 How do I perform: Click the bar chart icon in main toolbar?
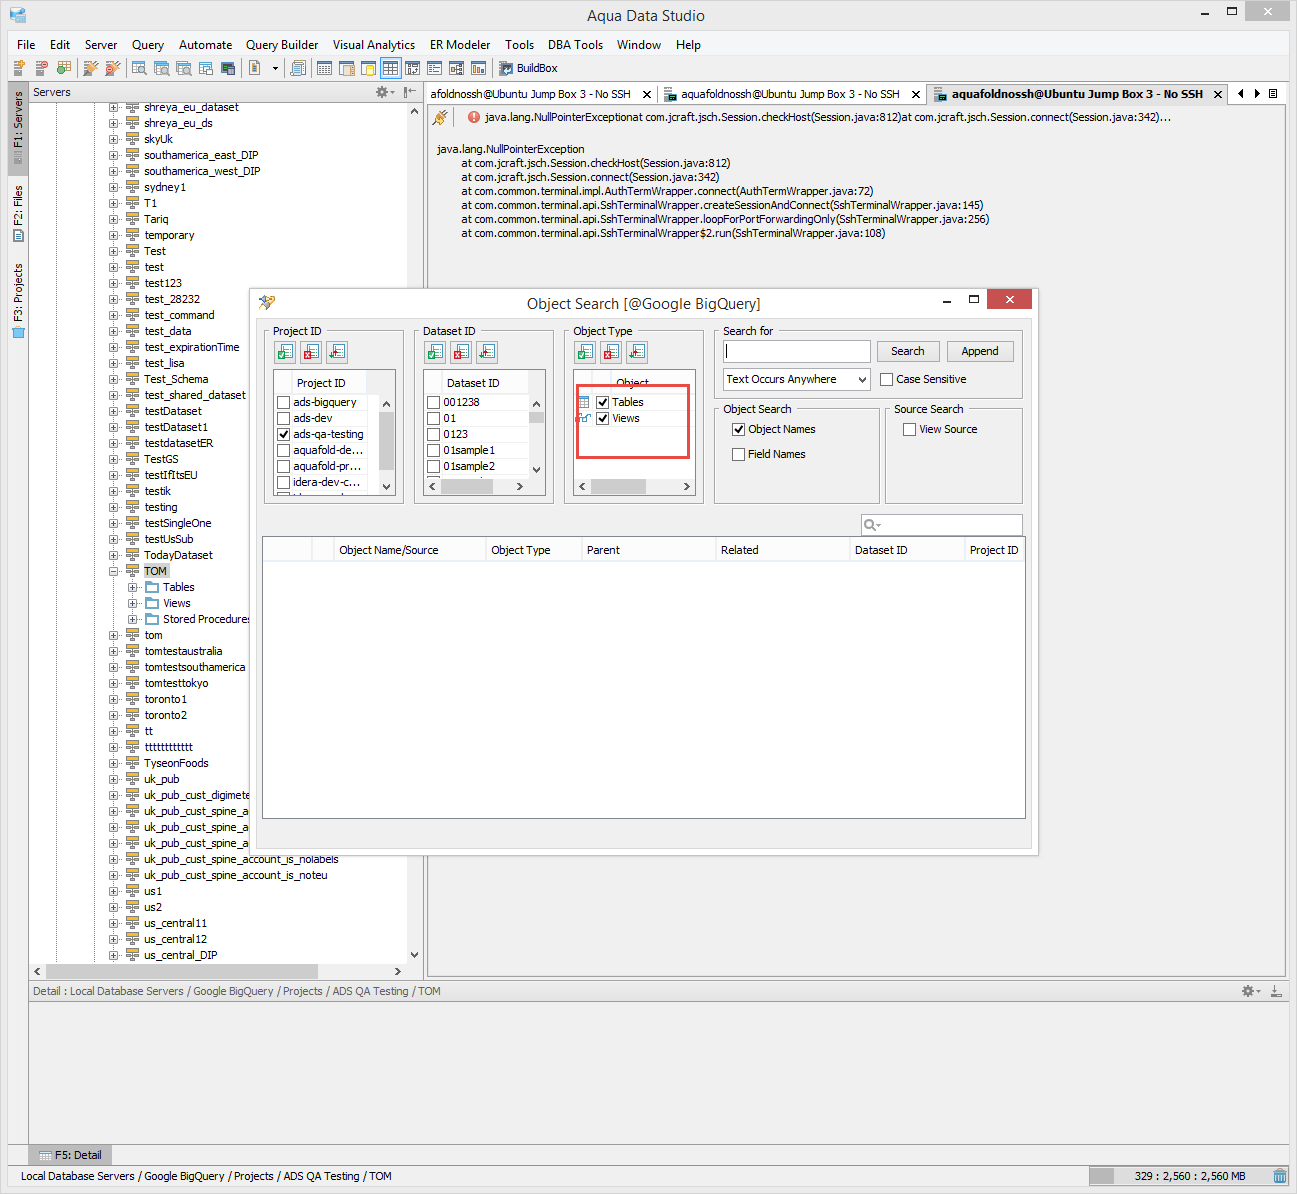(x=478, y=68)
